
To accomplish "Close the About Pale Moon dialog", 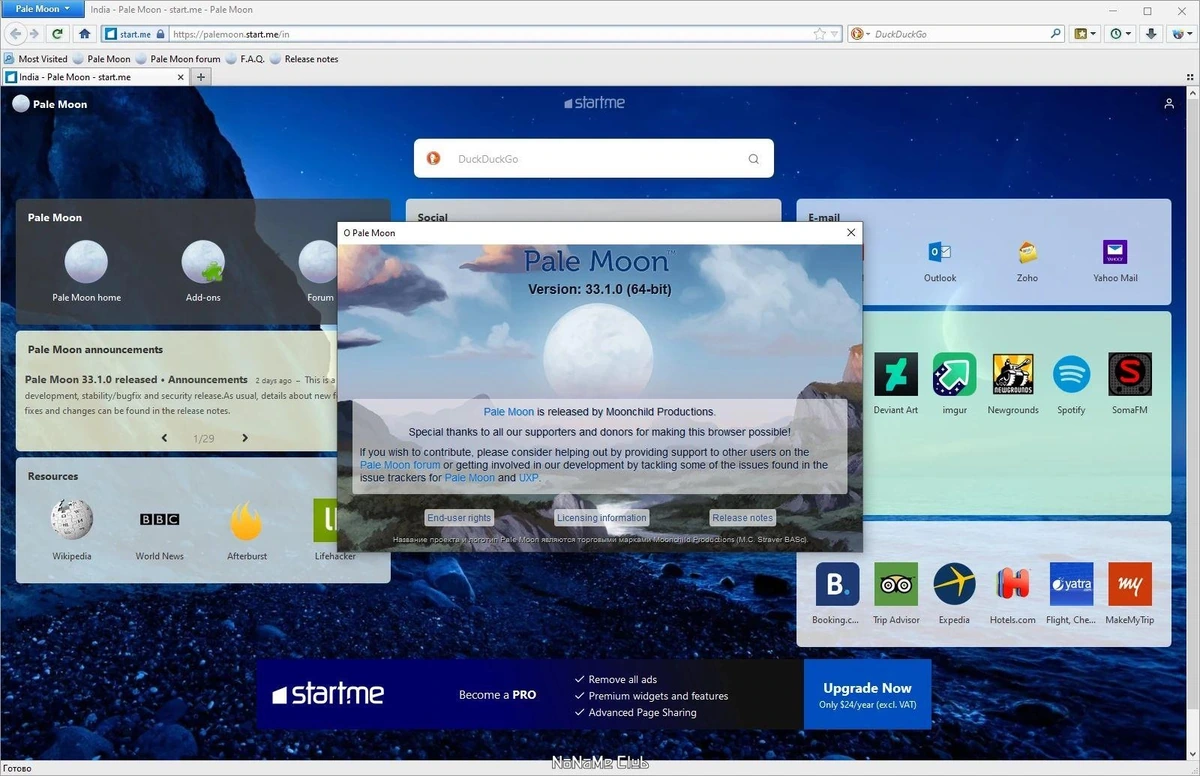I will (x=851, y=233).
